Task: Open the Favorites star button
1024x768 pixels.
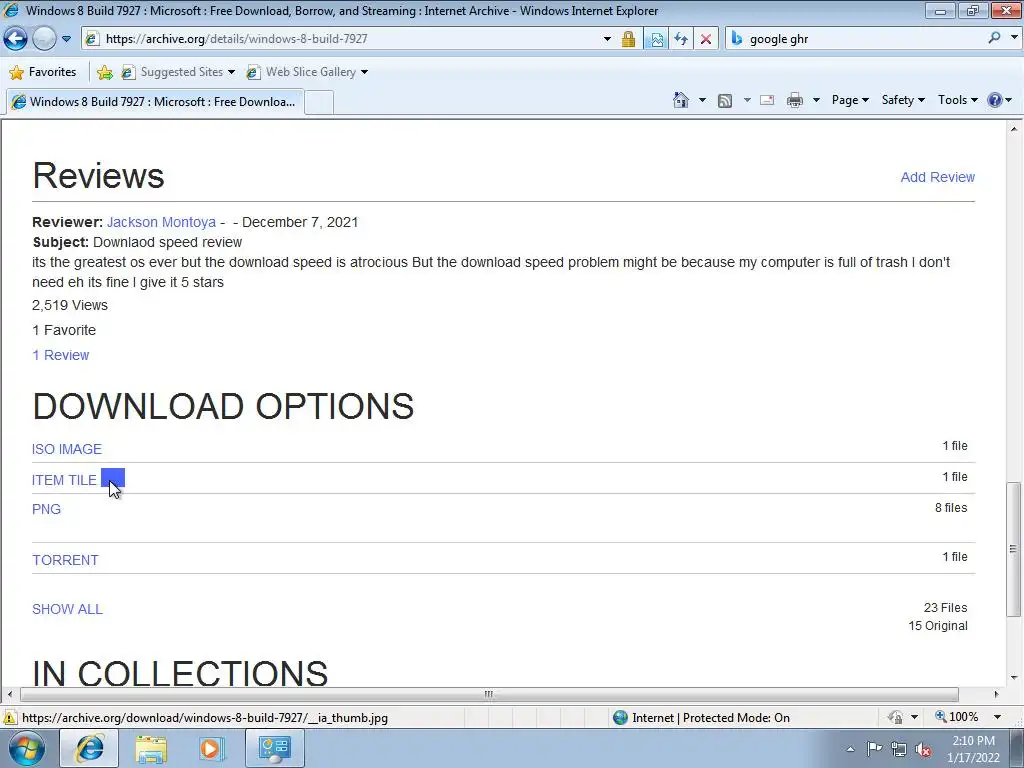Action: 44,72
